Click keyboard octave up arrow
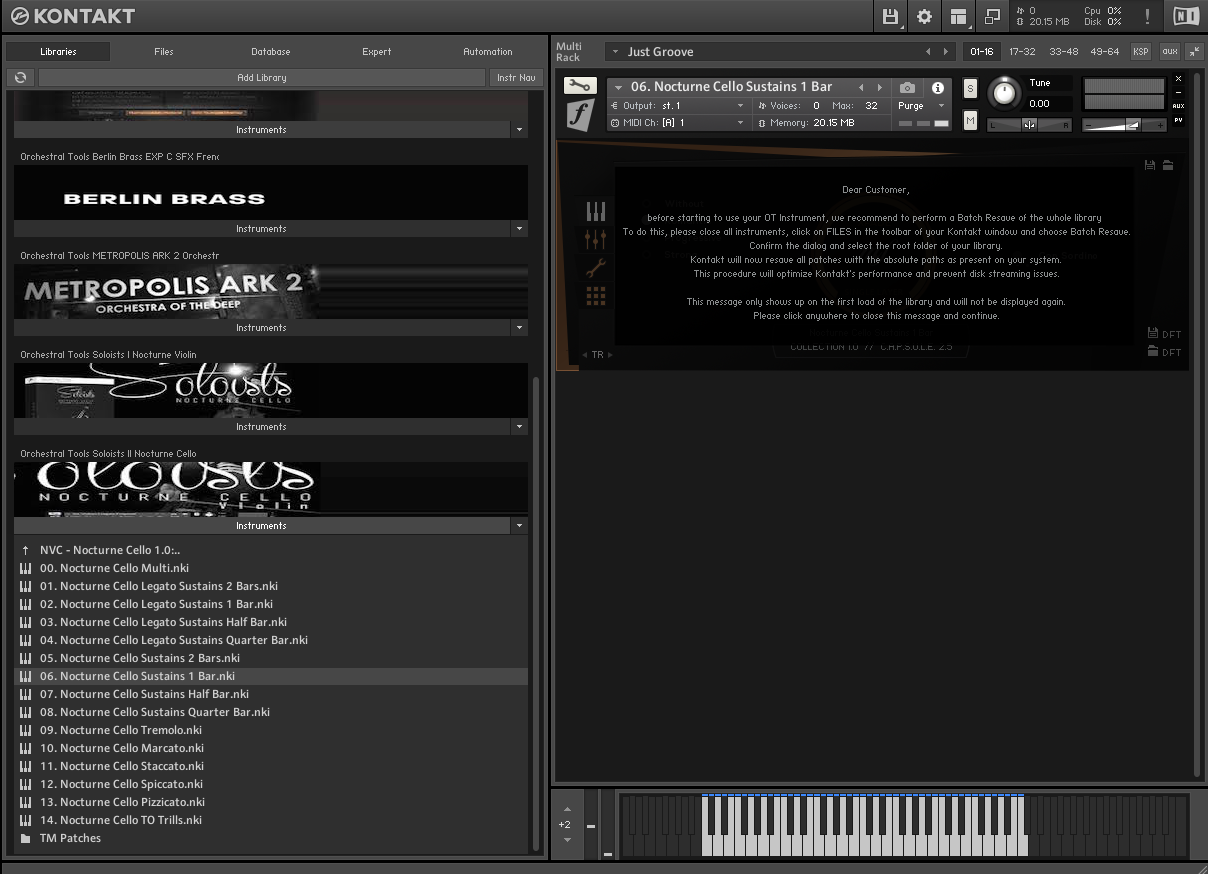1208x874 pixels. point(567,809)
